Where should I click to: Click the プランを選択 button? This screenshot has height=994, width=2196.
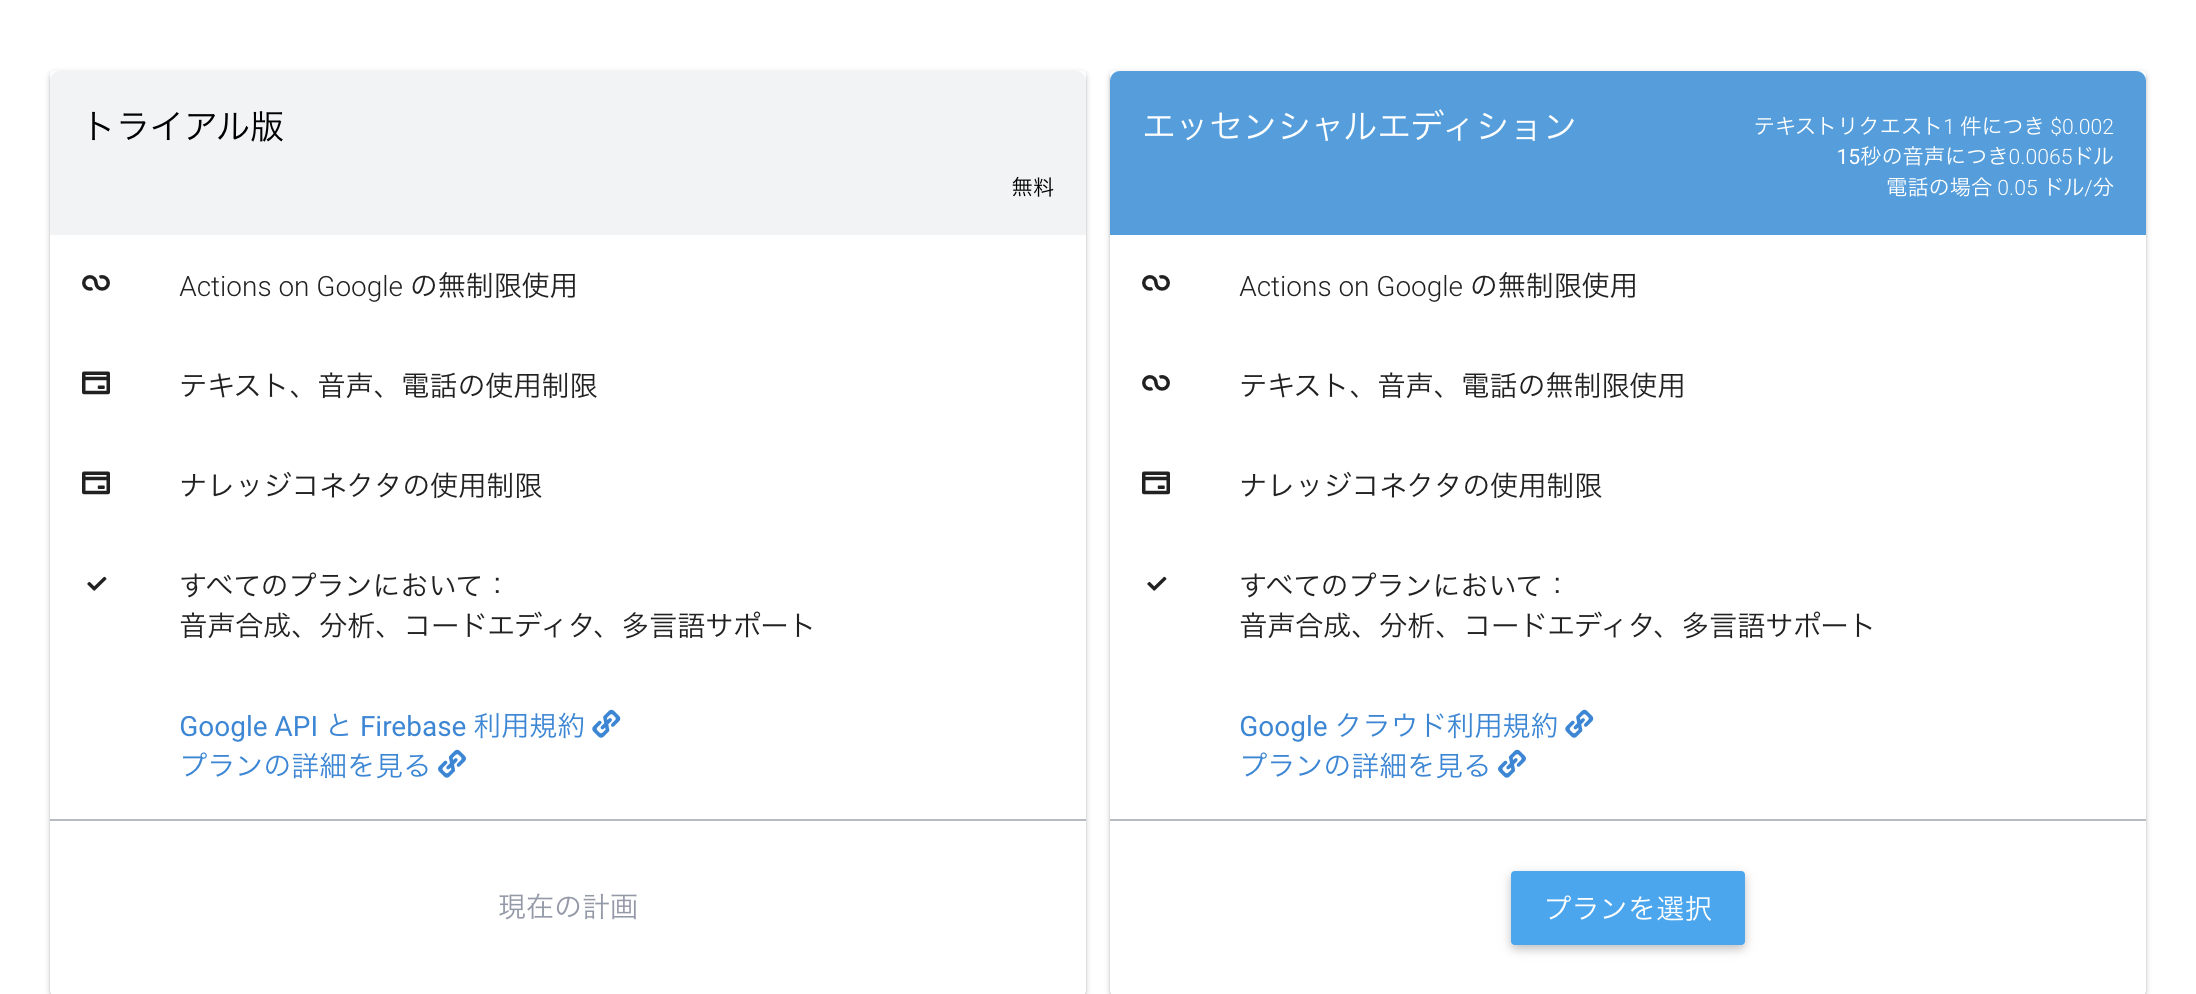pyautogui.click(x=1627, y=907)
